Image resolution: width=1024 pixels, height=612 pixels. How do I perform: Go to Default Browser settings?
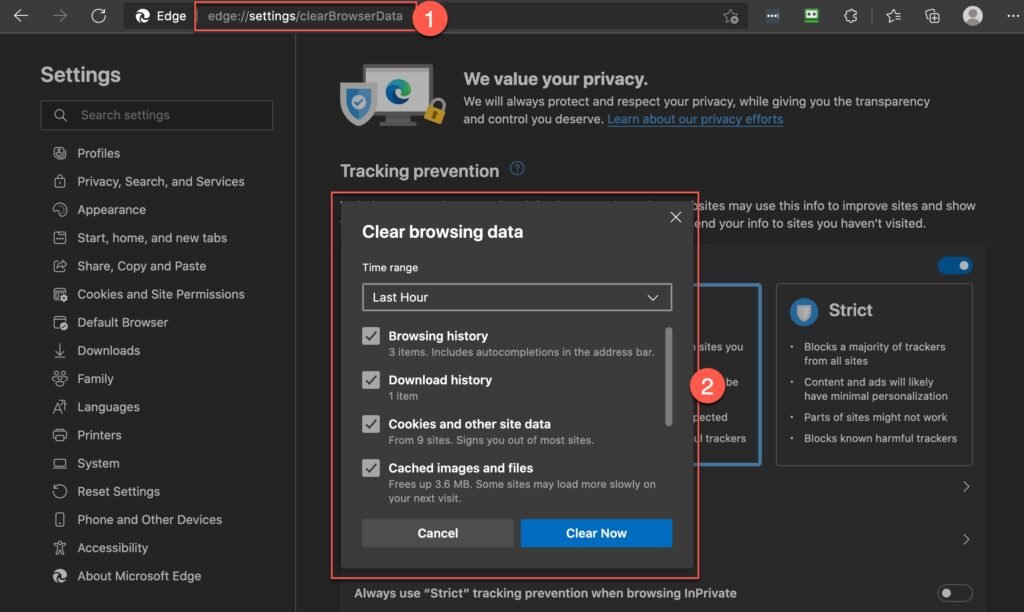coord(122,322)
